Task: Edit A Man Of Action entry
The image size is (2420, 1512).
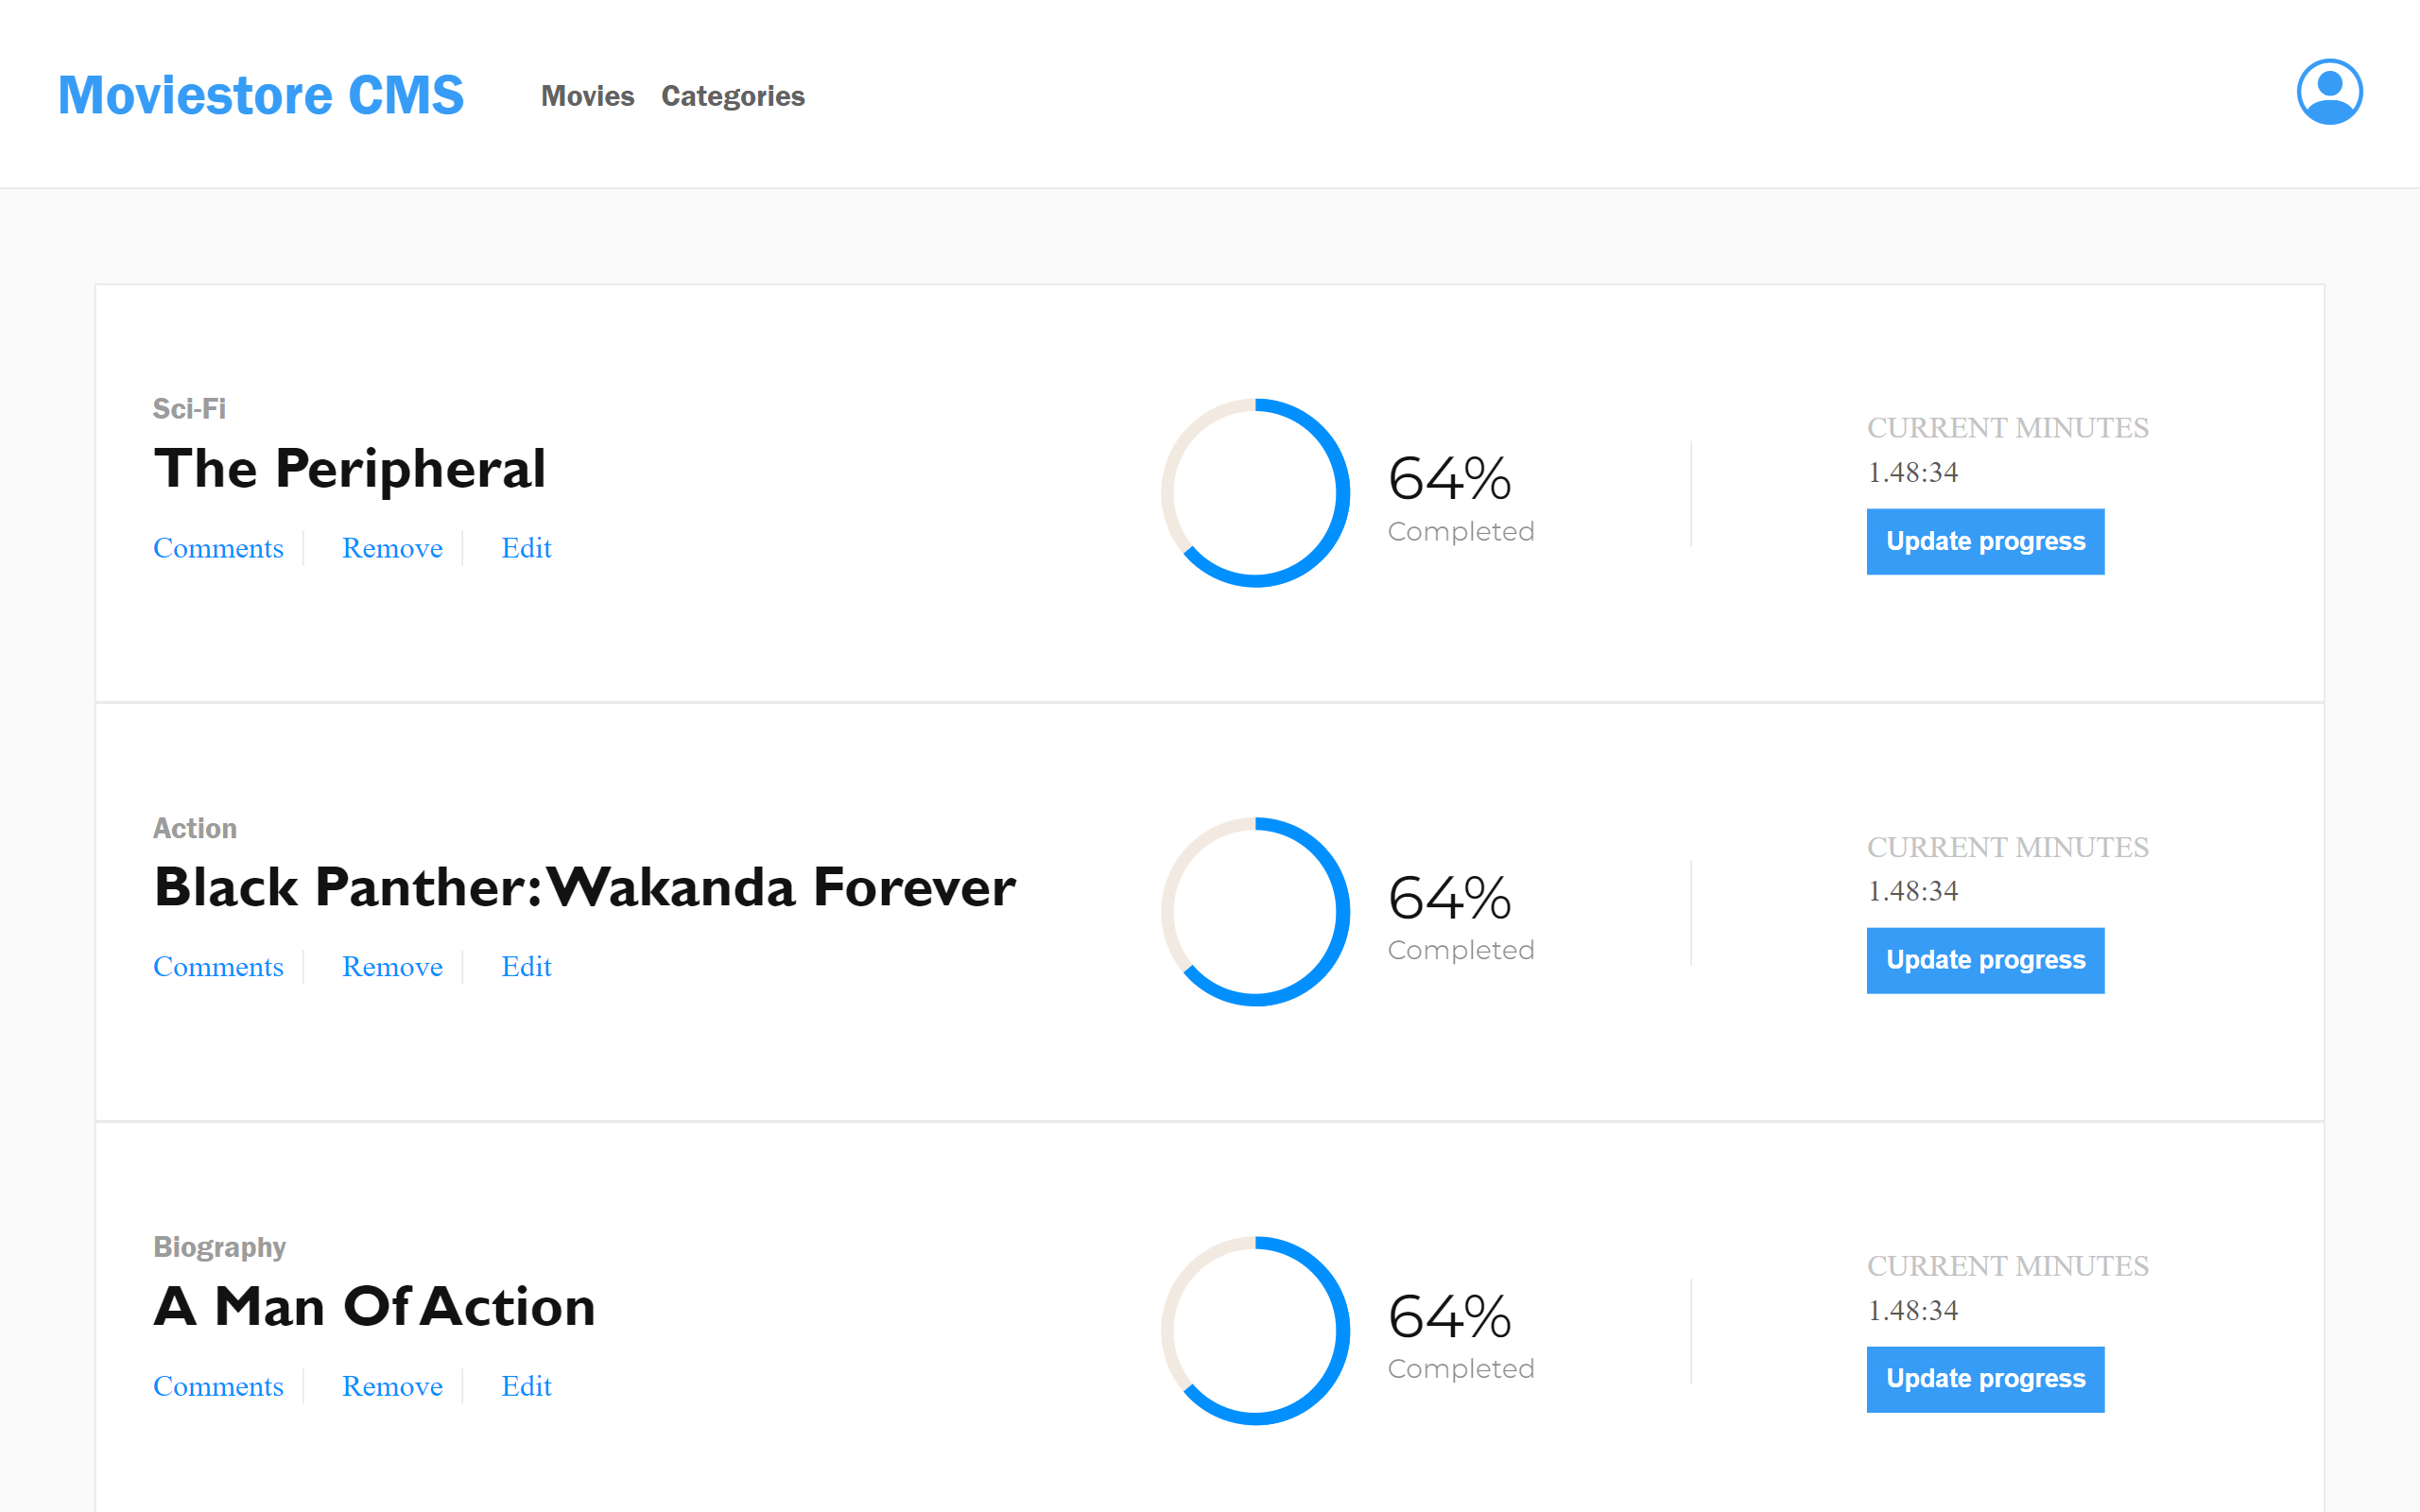Action: 526,1386
